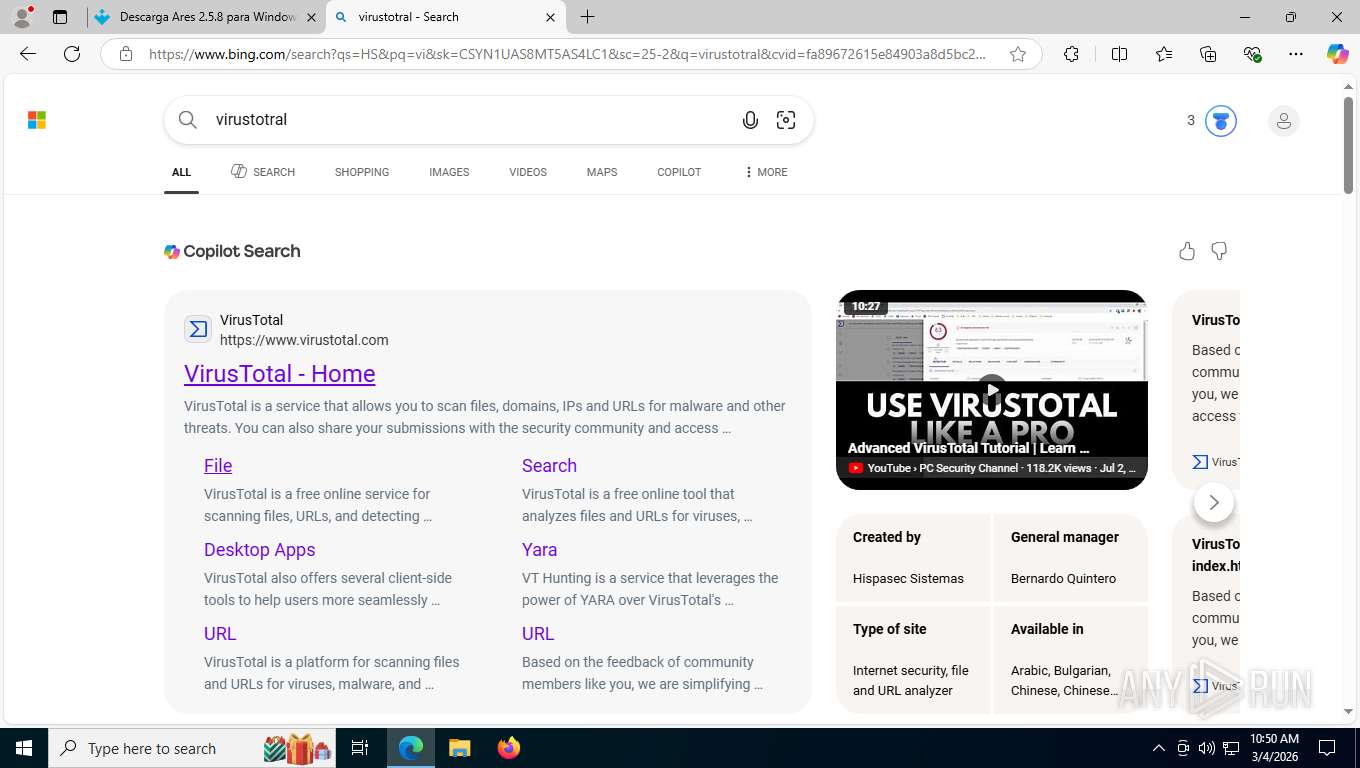Open the Collections icon
Viewport: 1360px width, 768px height.
click(x=1208, y=54)
